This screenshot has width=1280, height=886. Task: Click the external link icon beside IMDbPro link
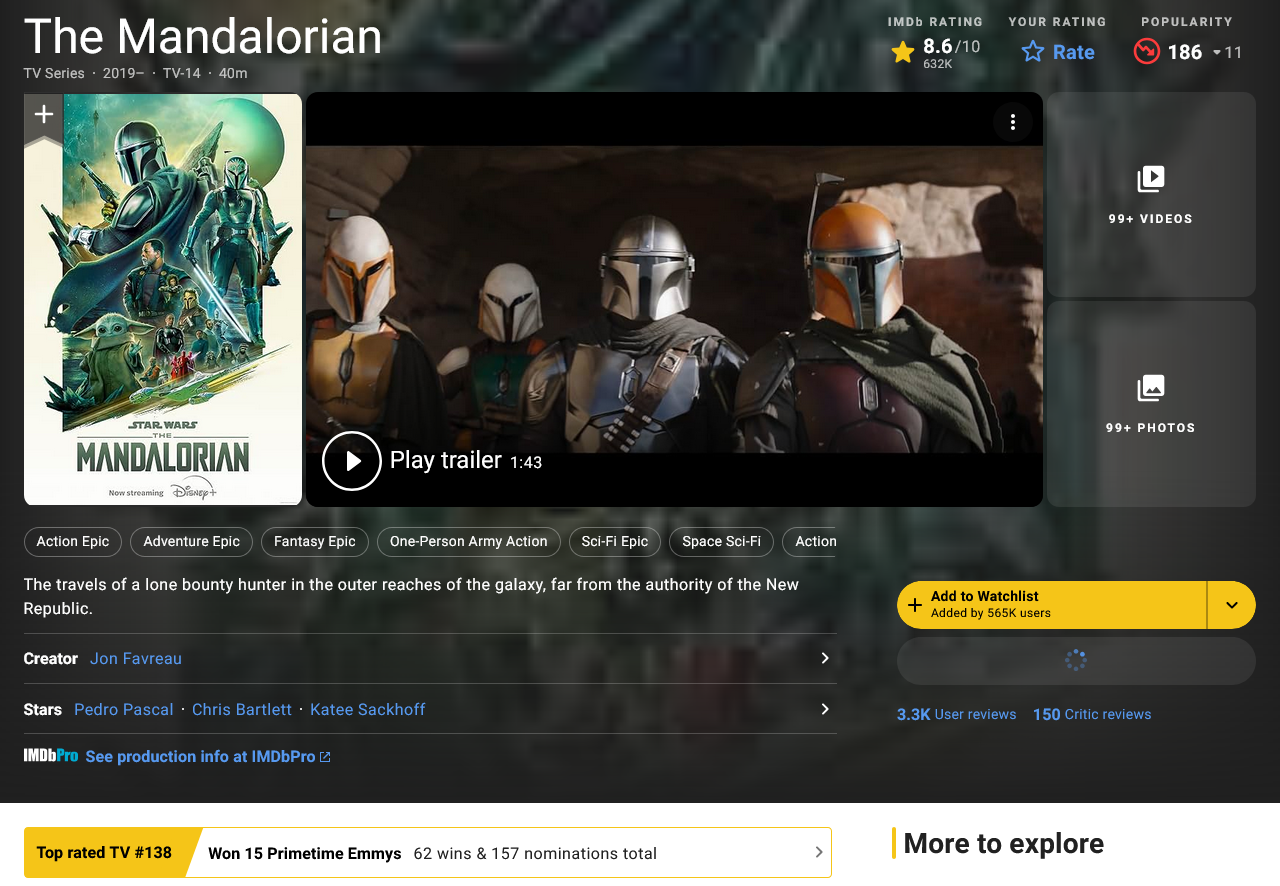325,757
